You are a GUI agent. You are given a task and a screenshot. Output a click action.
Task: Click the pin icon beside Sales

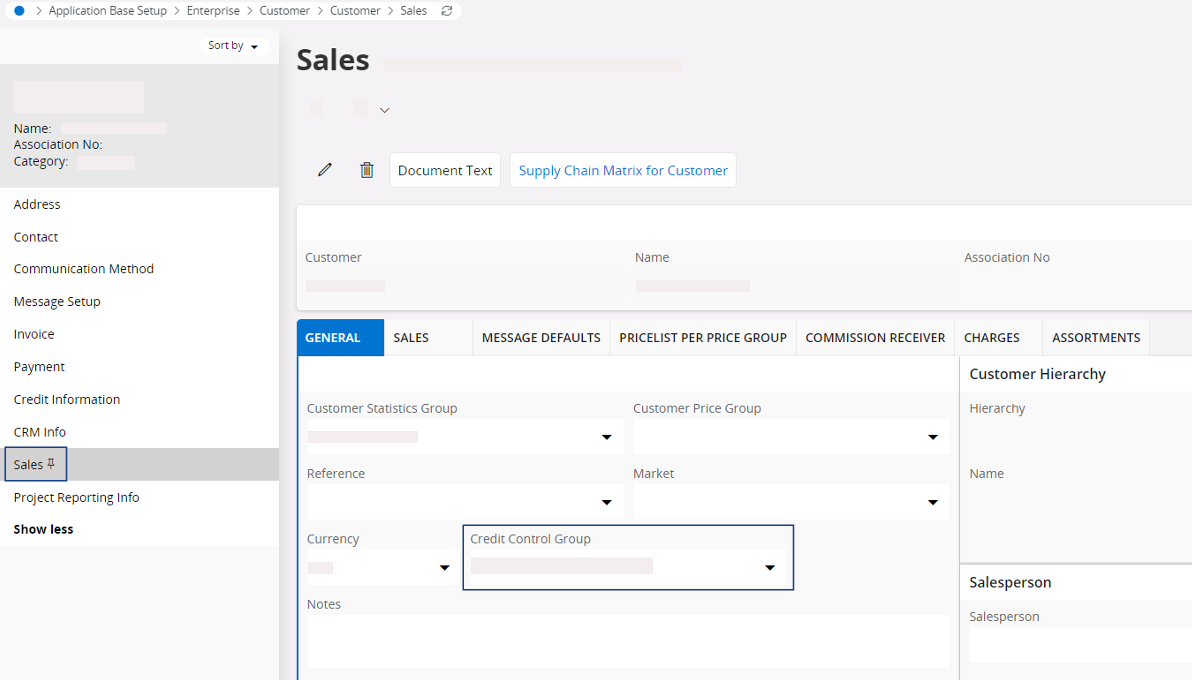[x=52, y=464]
